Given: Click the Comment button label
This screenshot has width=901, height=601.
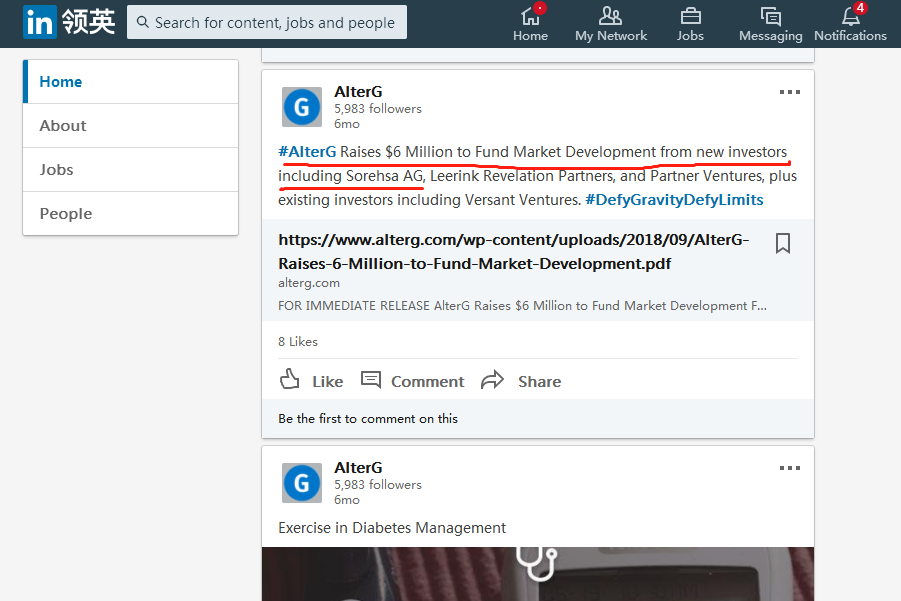Looking at the screenshot, I should pyautogui.click(x=428, y=382).
